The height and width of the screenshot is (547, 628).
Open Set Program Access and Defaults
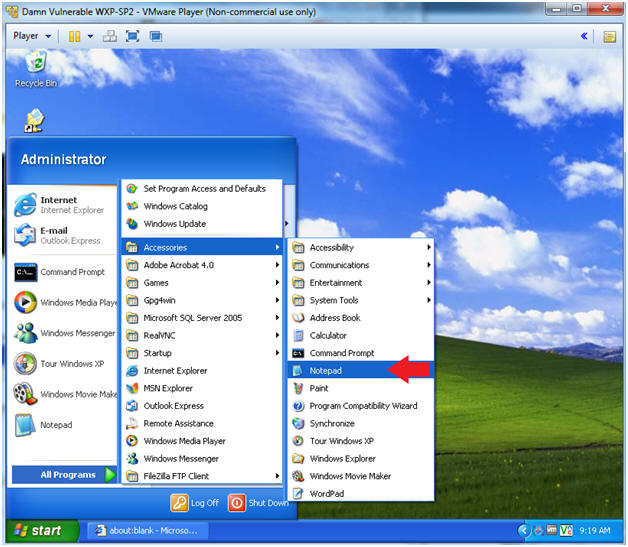click(x=202, y=189)
